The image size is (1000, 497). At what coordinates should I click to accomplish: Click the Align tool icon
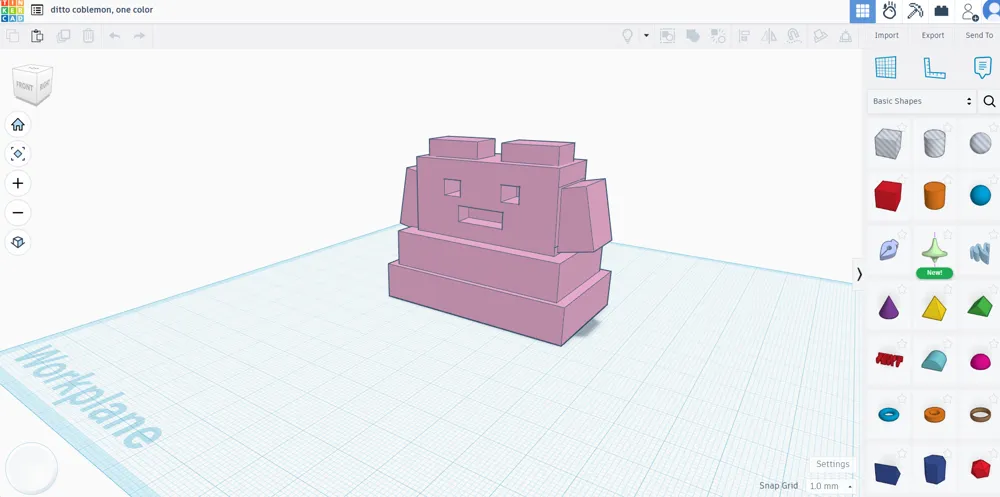click(x=744, y=36)
